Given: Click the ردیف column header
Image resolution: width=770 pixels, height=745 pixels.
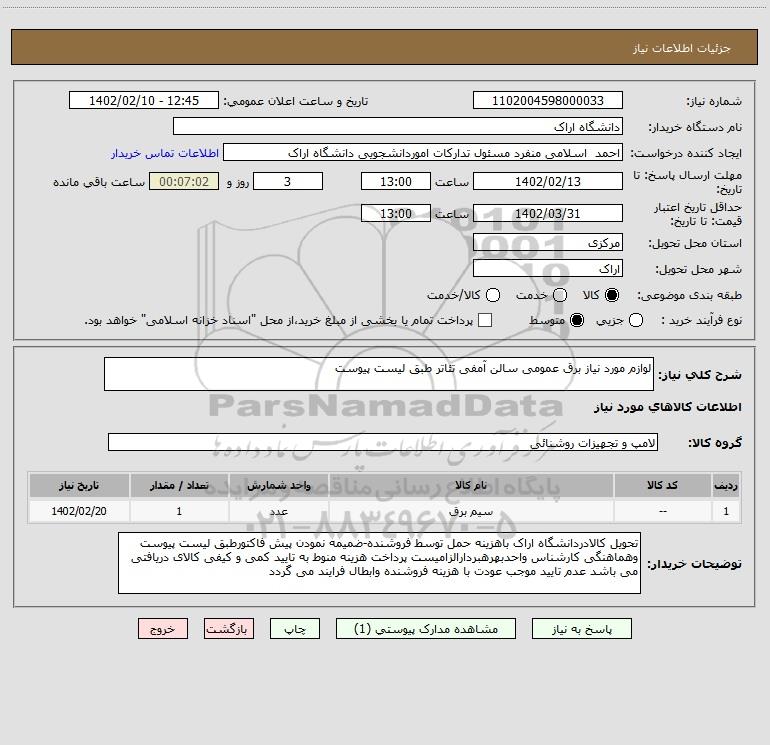Looking at the screenshot, I should (726, 485).
